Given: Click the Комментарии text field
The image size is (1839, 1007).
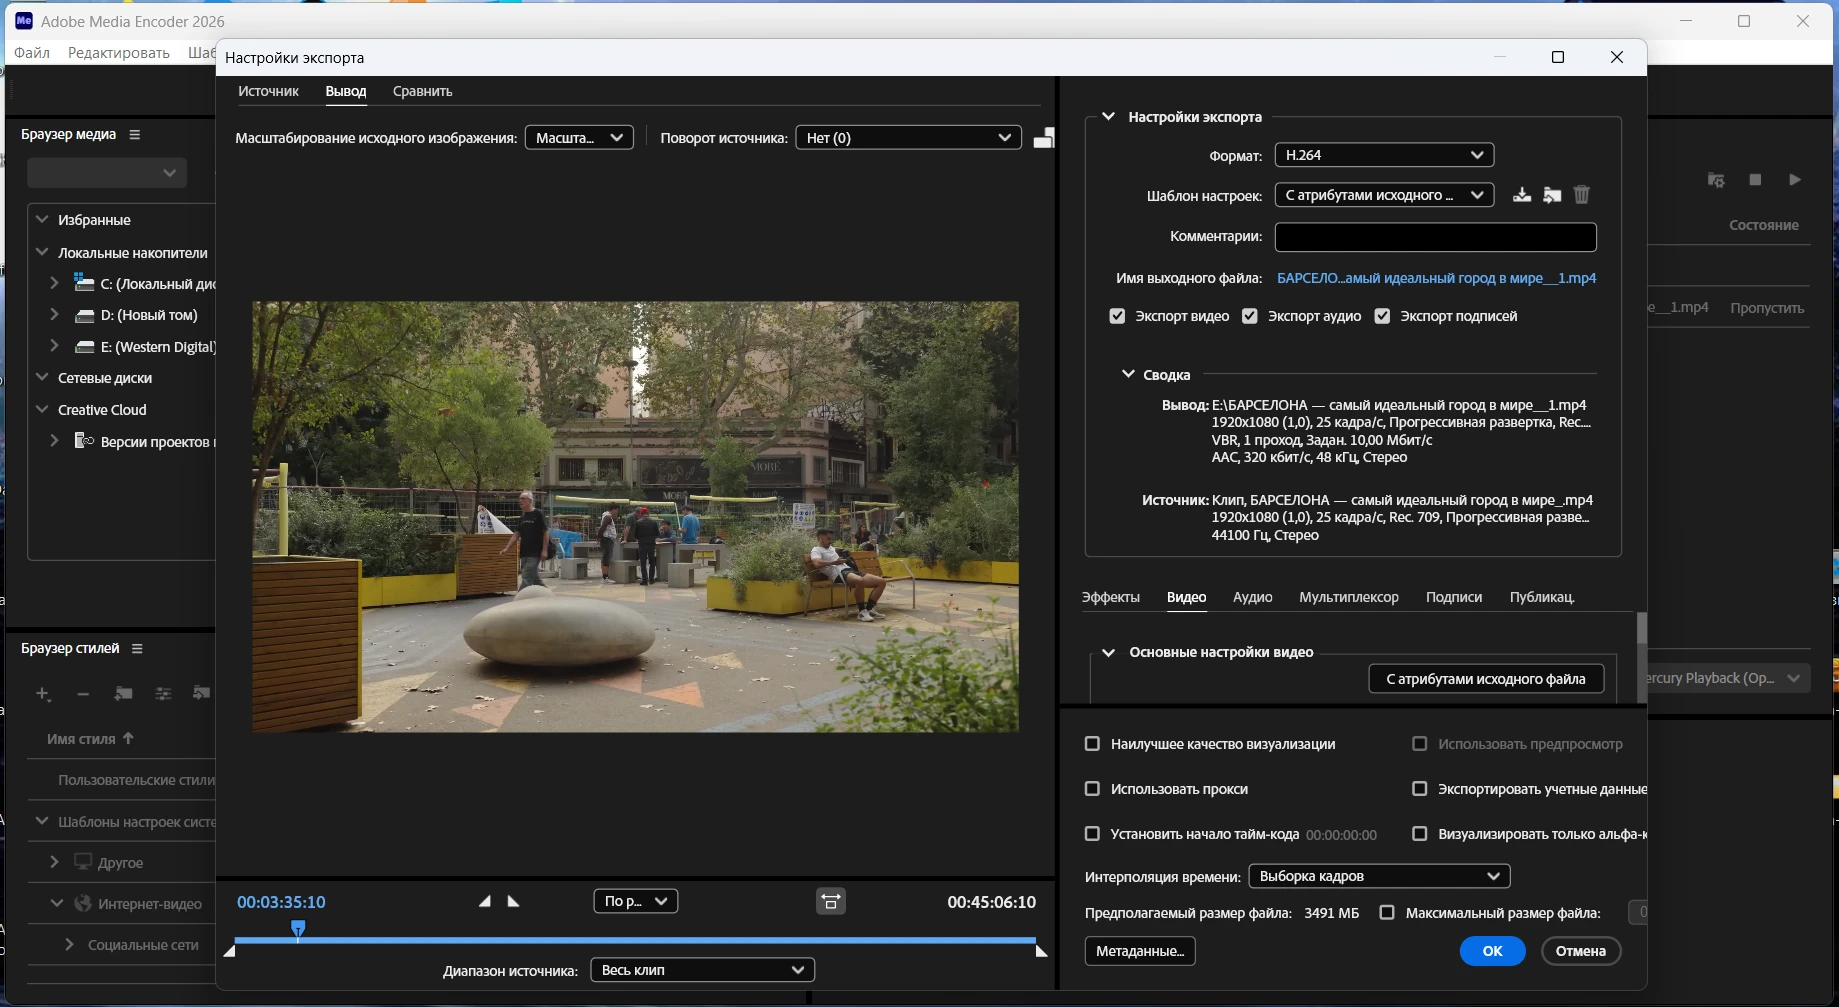Looking at the screenshot, I should 1435,237.
